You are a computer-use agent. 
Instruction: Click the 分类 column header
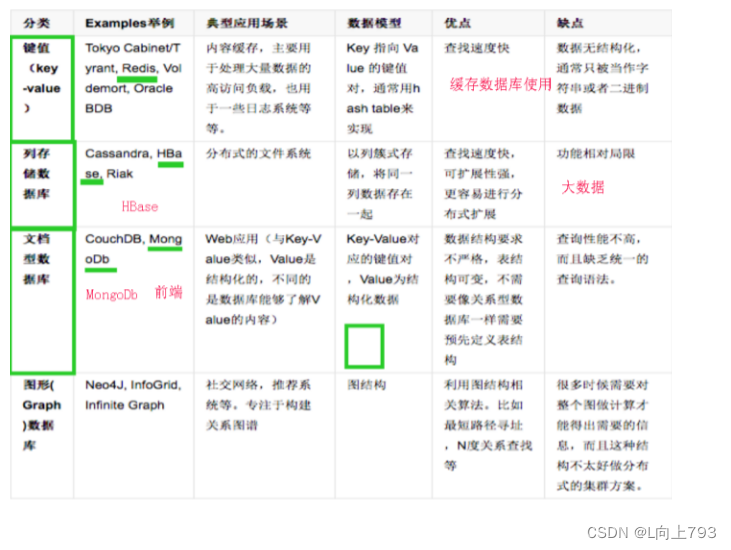(x=41, y=23)
